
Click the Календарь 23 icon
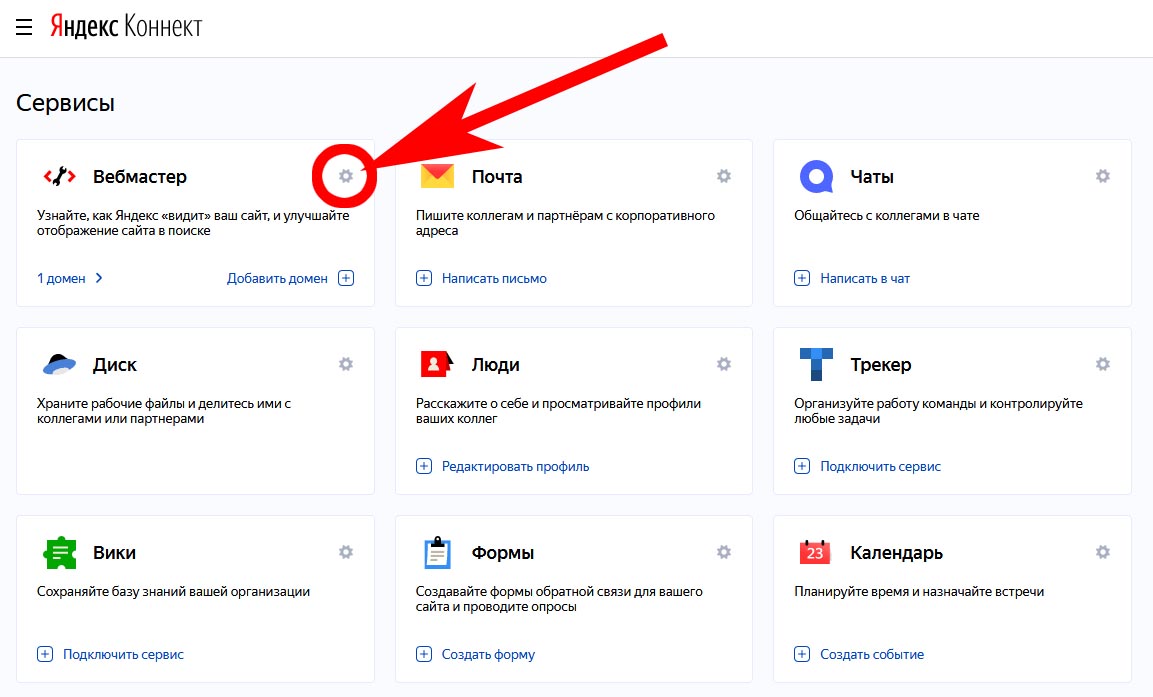[815, 552]
